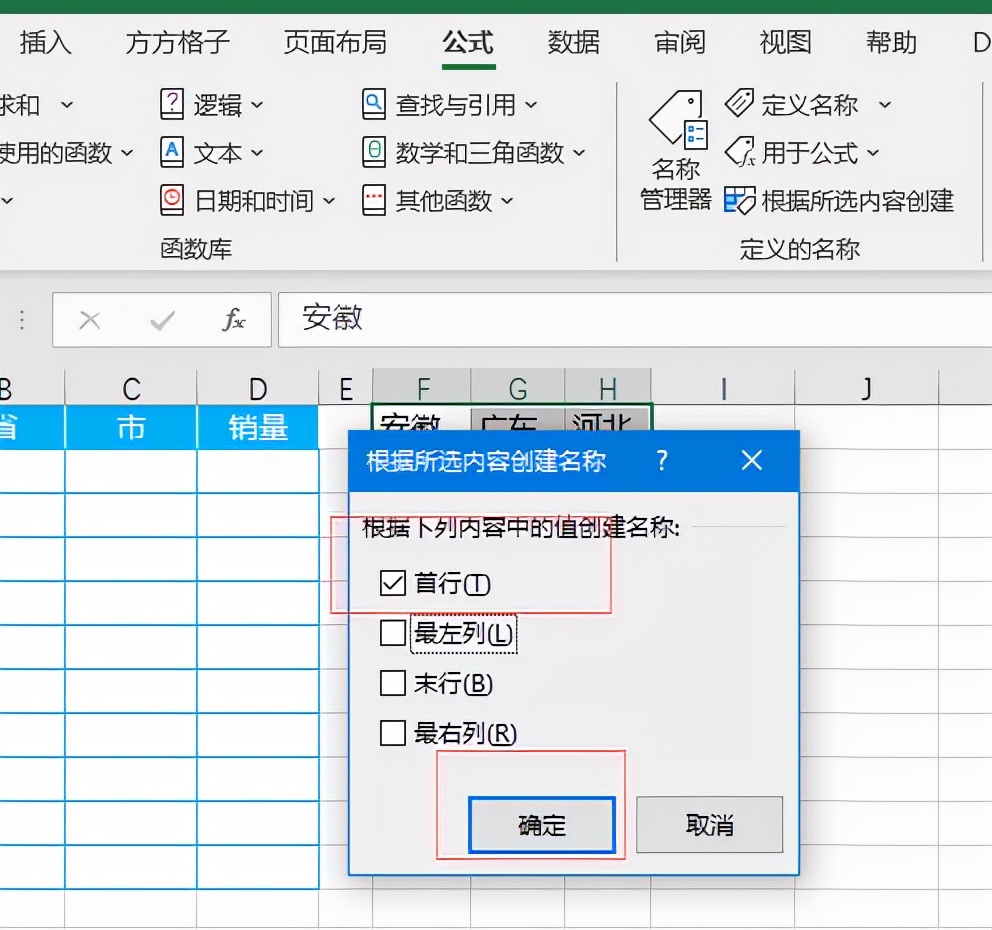The image size is (992, 930).
Task: Click the 销量 header cell
Action: pos(257,428)
